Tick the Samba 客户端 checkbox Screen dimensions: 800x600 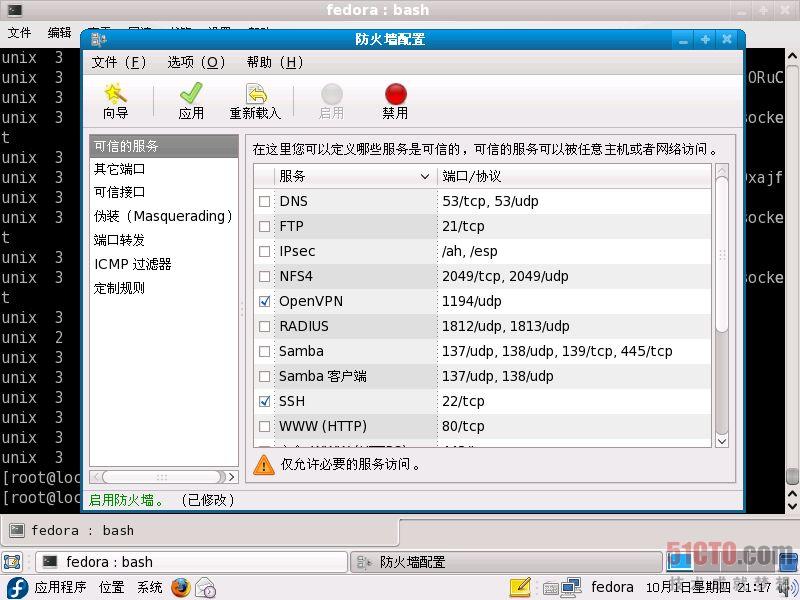(x=264, y=376)
